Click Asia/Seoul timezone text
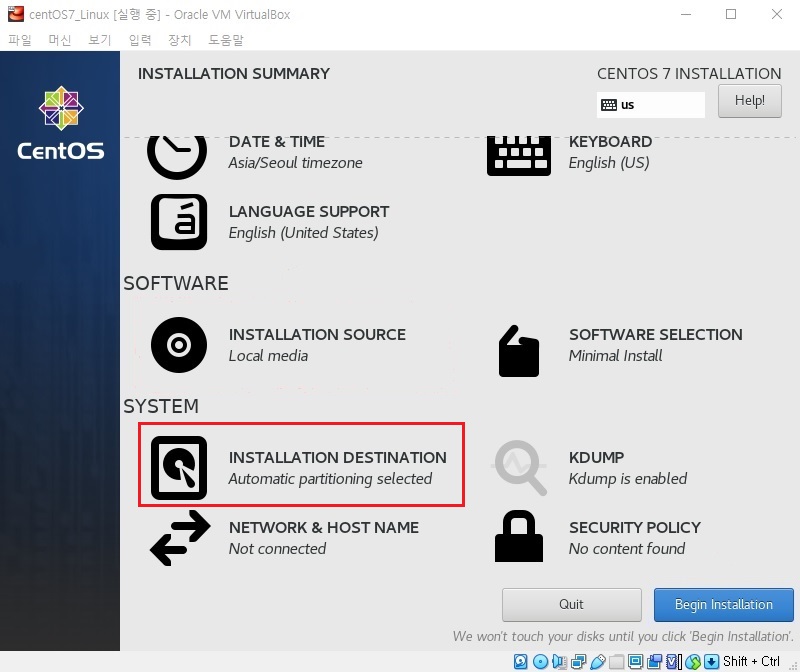 (x=295, y=163)
